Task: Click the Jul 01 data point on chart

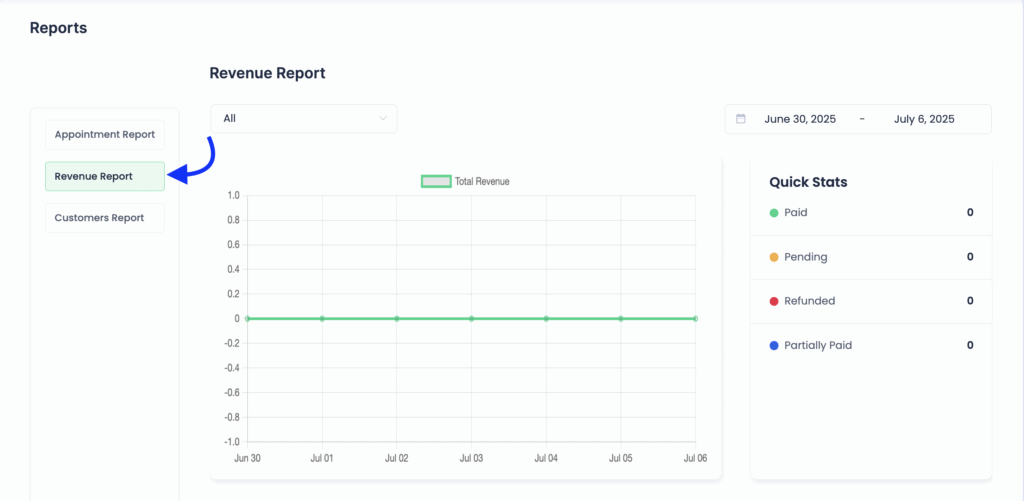Action: [x=322, y=319]
